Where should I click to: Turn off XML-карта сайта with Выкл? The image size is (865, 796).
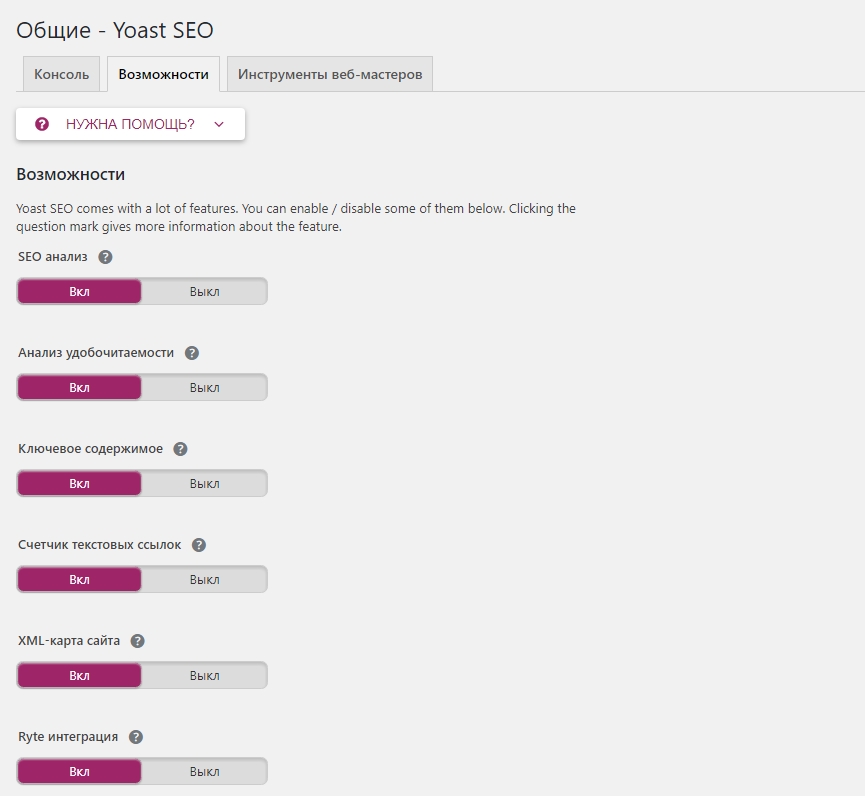[205, 675]
